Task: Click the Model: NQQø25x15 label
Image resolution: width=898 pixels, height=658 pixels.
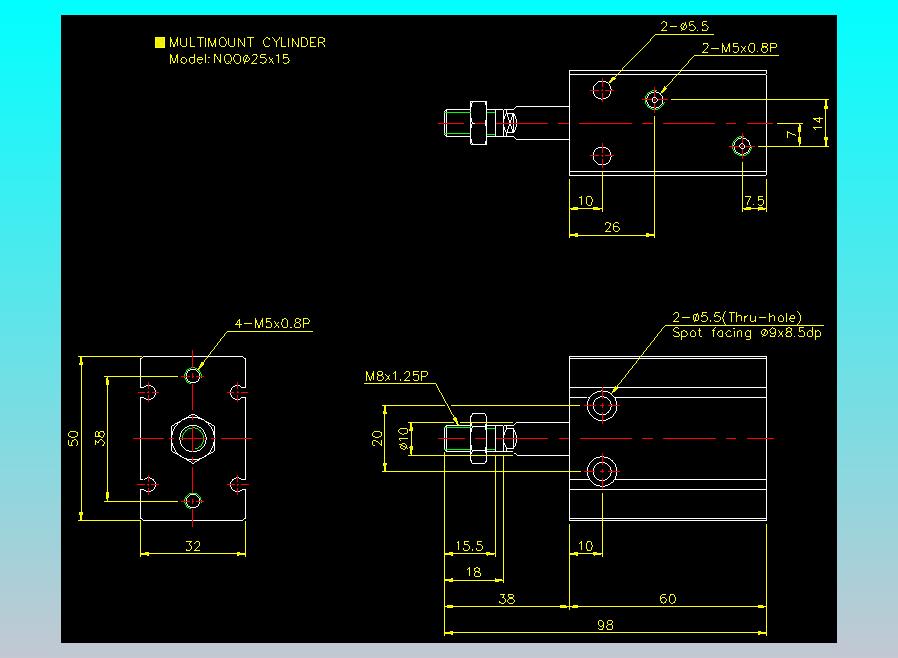Action: click(230, 59)
